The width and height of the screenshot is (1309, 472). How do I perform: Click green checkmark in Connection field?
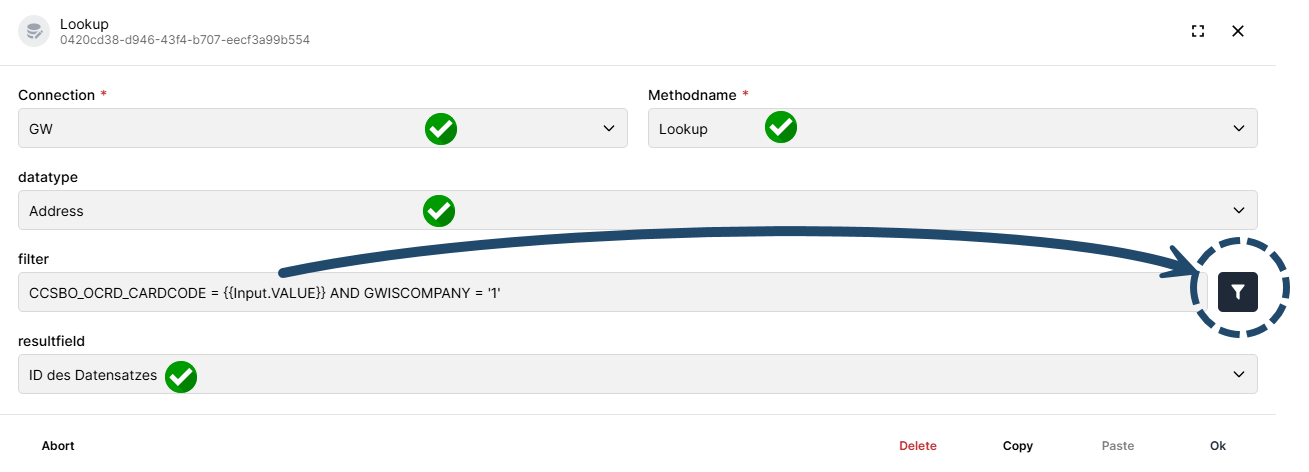[441, 128]
